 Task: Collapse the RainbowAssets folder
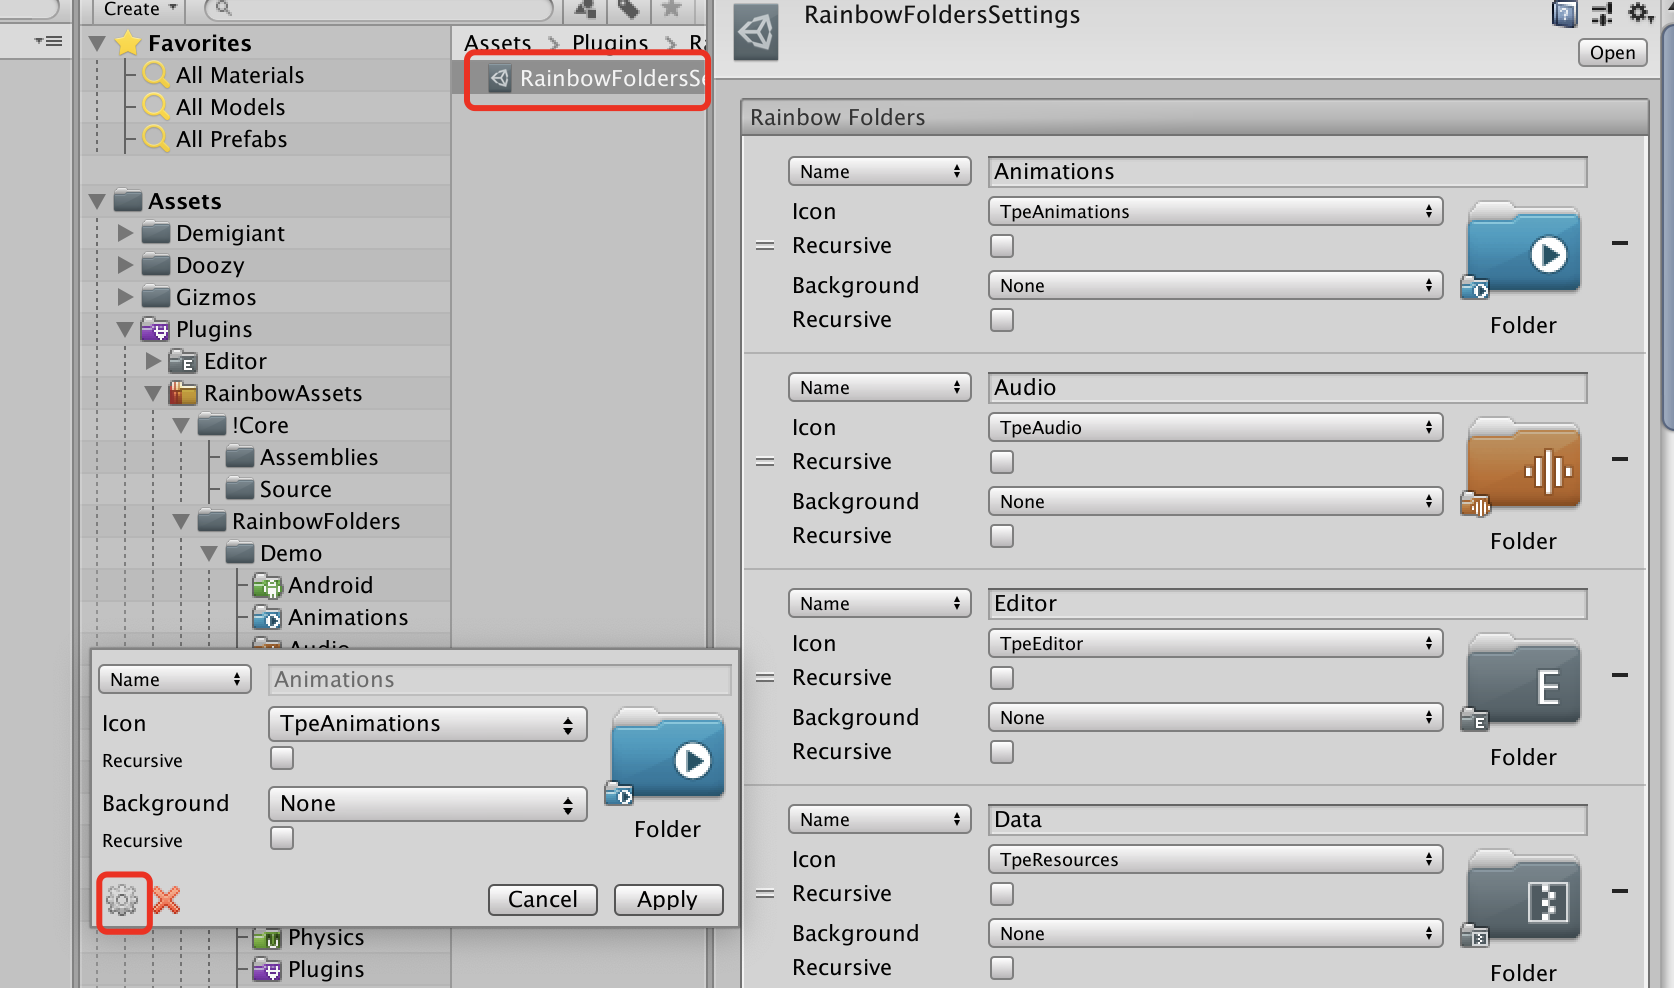(153, 393)
